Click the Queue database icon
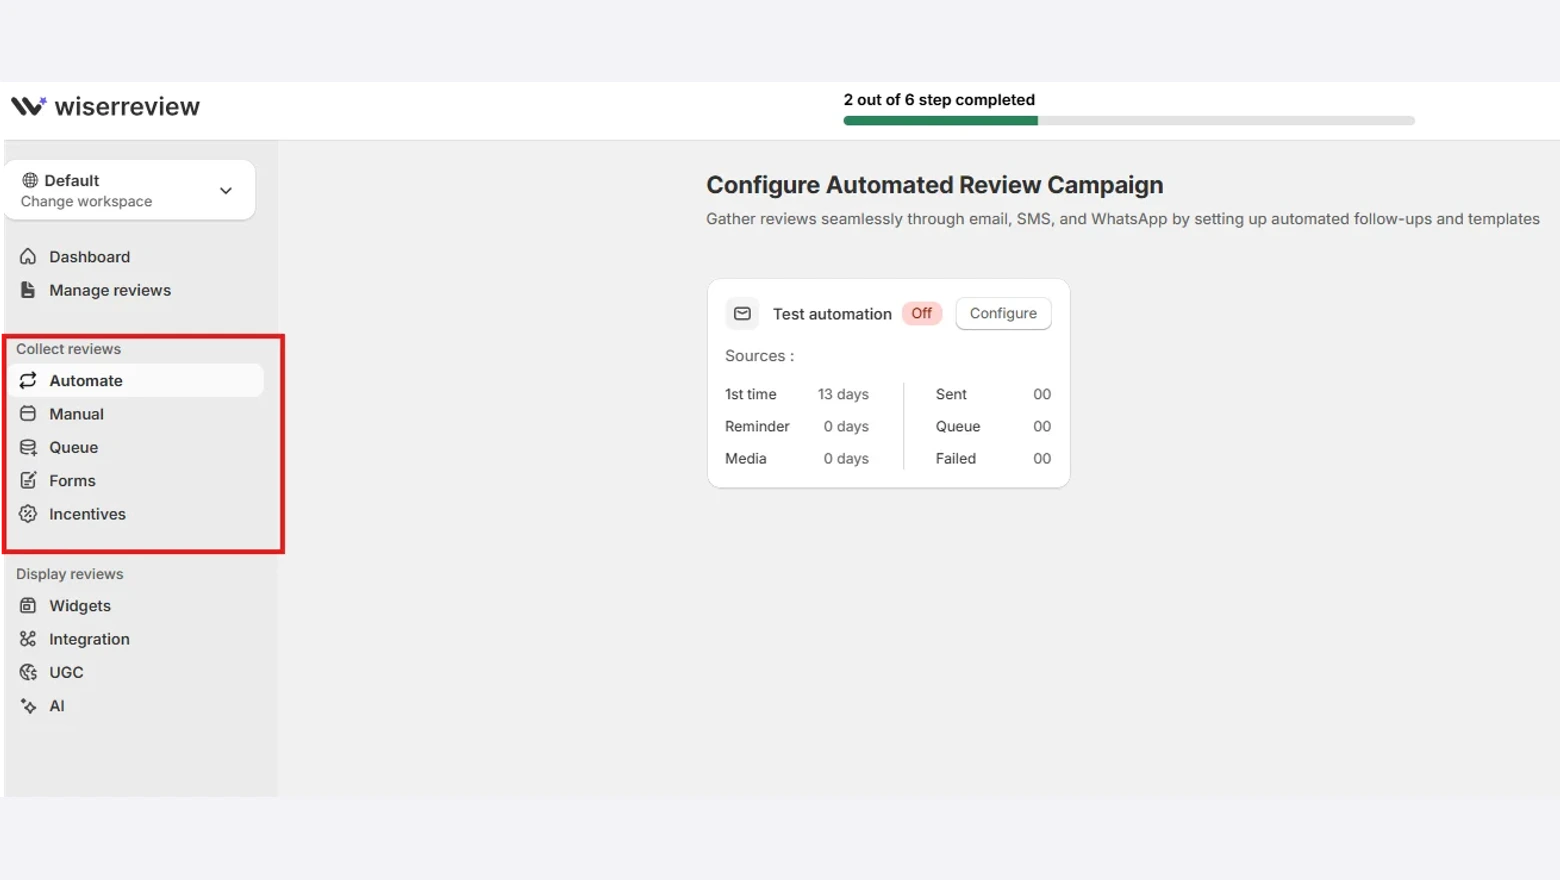Screen dimensions: 1560x880 click(x=28, y=447)
